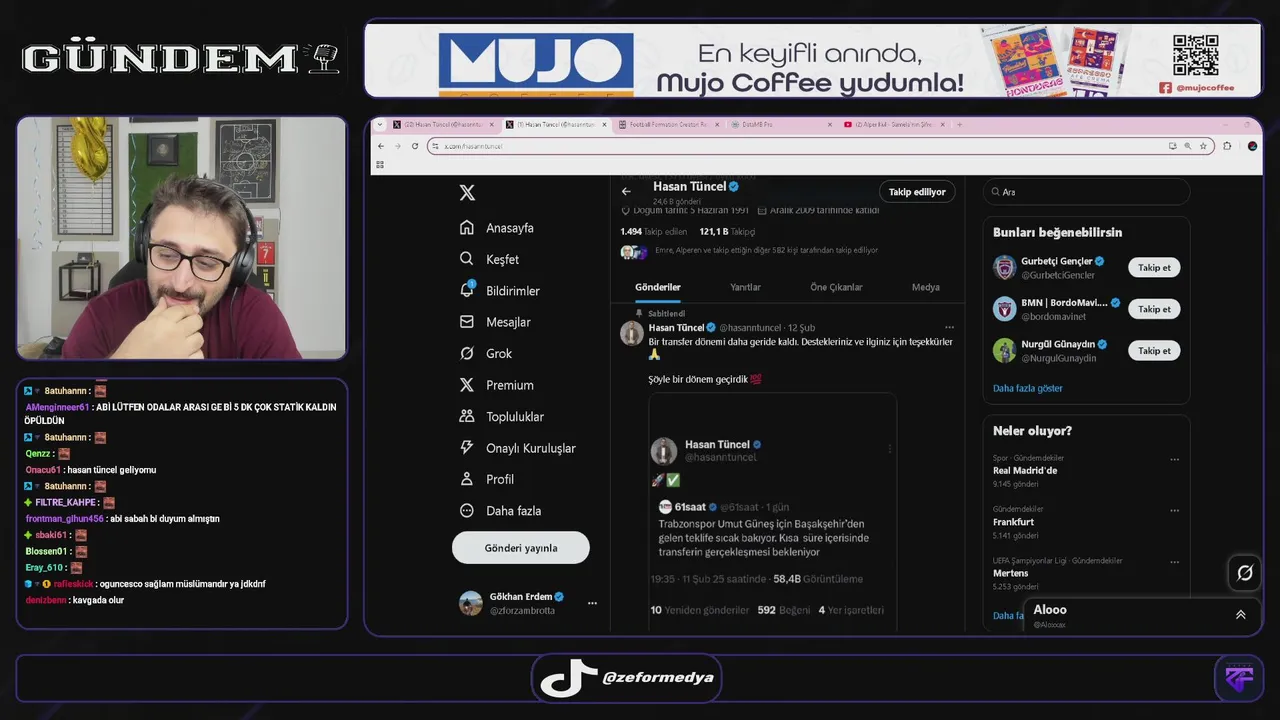Open pinned post three-dot menu
The image size is (1280, 720).
(x=949, y=327)
